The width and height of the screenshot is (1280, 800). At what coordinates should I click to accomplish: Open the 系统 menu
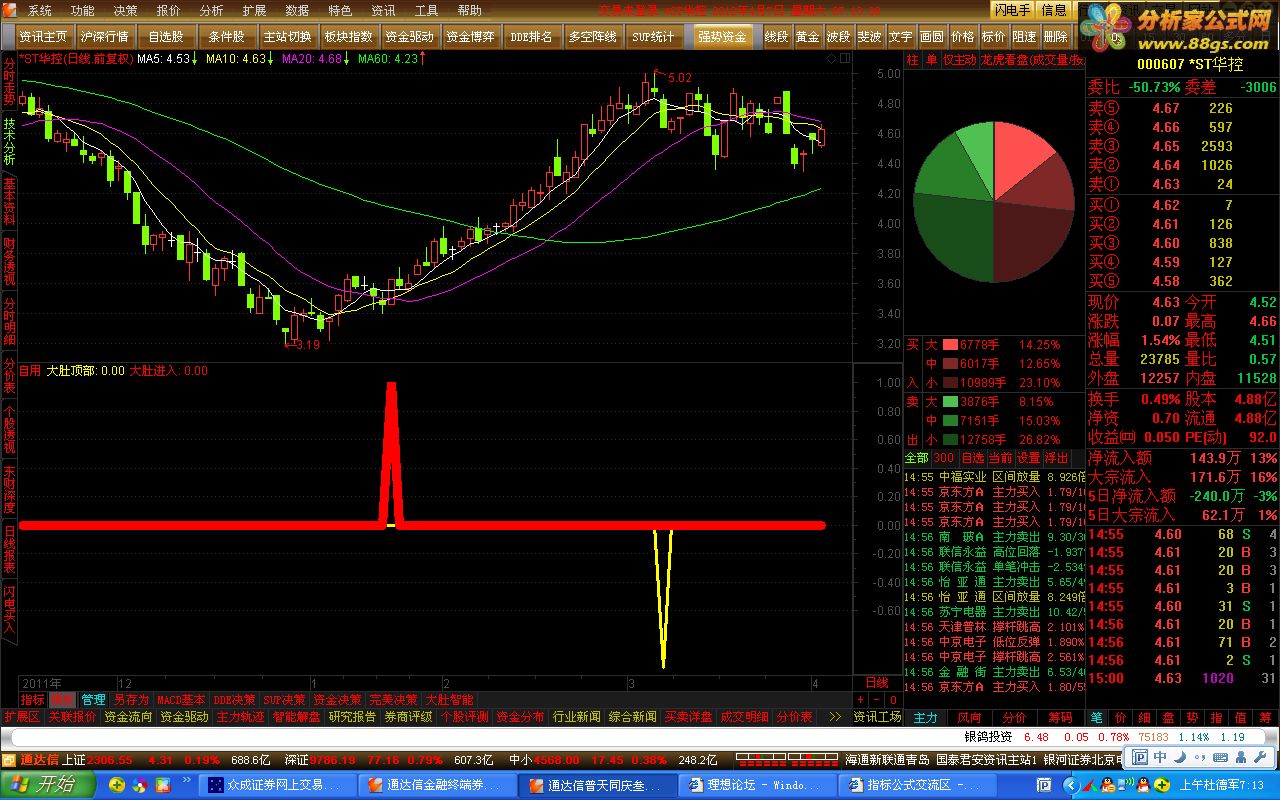point(40,10)
